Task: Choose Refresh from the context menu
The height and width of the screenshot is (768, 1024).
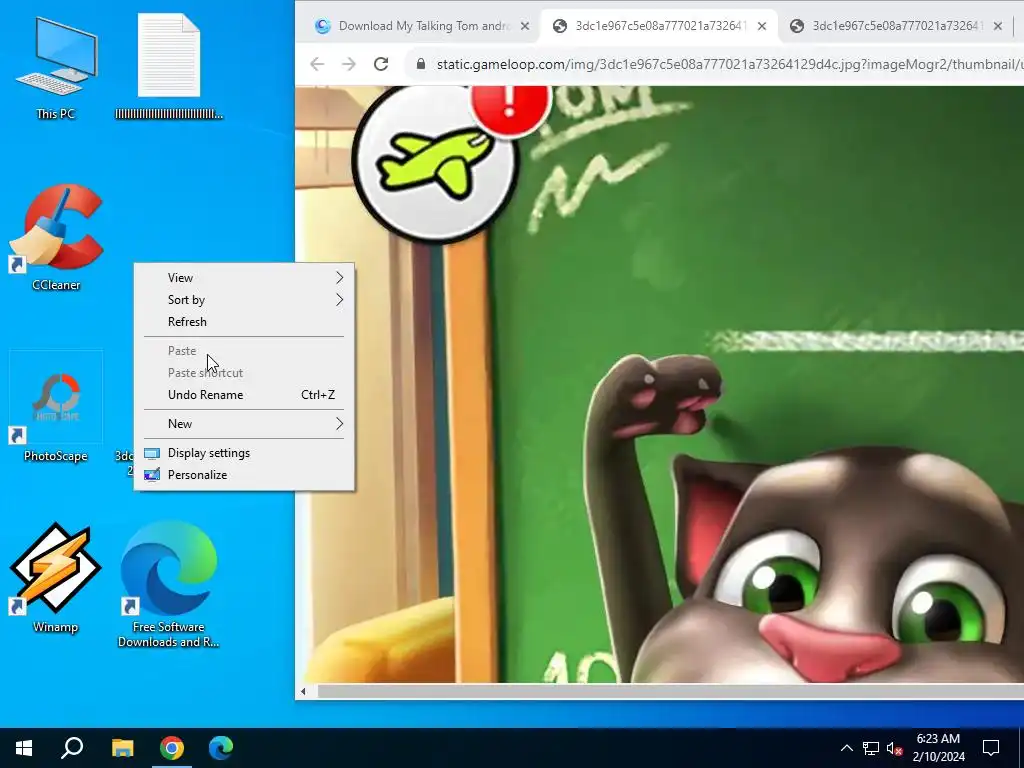Action: (244, 322)
